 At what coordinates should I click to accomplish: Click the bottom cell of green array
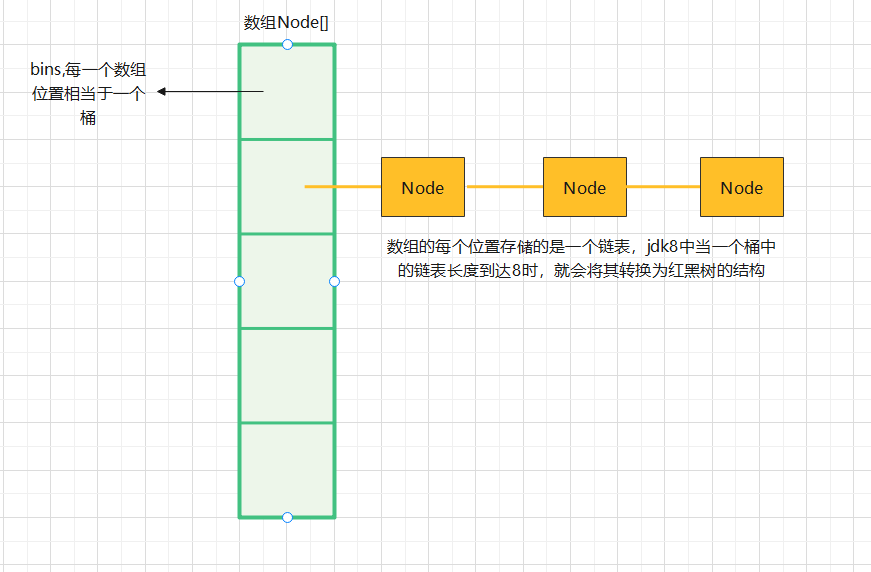(287, 470)
